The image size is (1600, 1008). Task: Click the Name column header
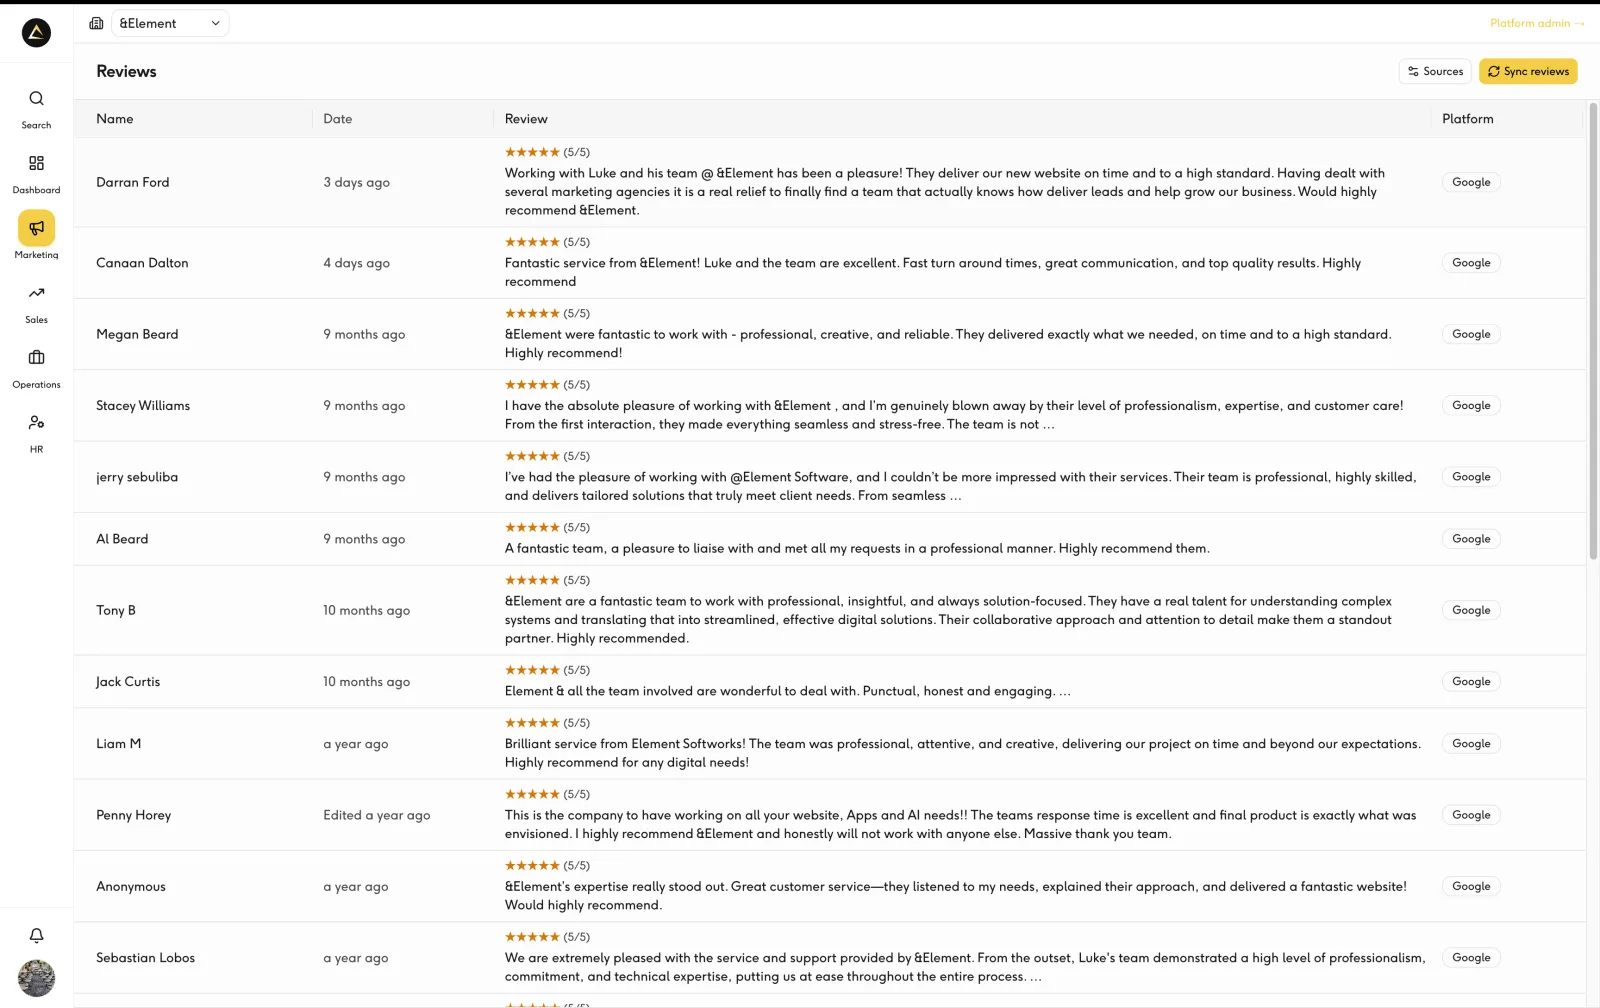click(x=115, y=119)
